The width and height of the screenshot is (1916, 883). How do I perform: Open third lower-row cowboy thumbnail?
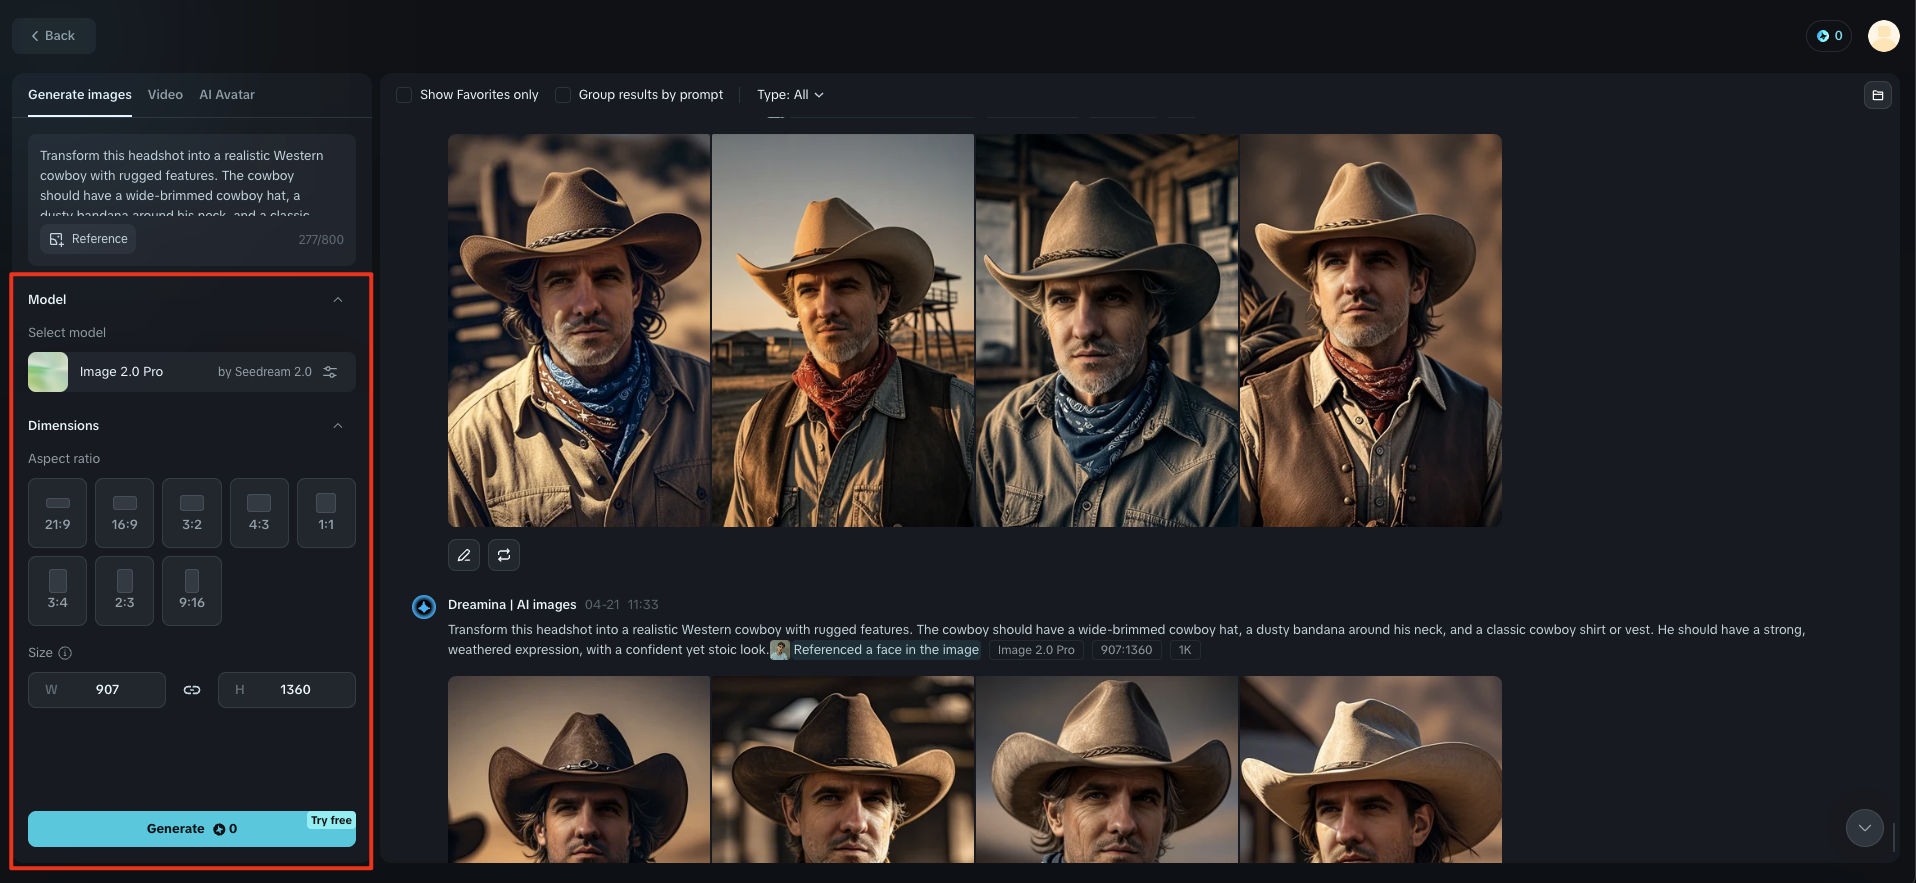(1107, 769)
